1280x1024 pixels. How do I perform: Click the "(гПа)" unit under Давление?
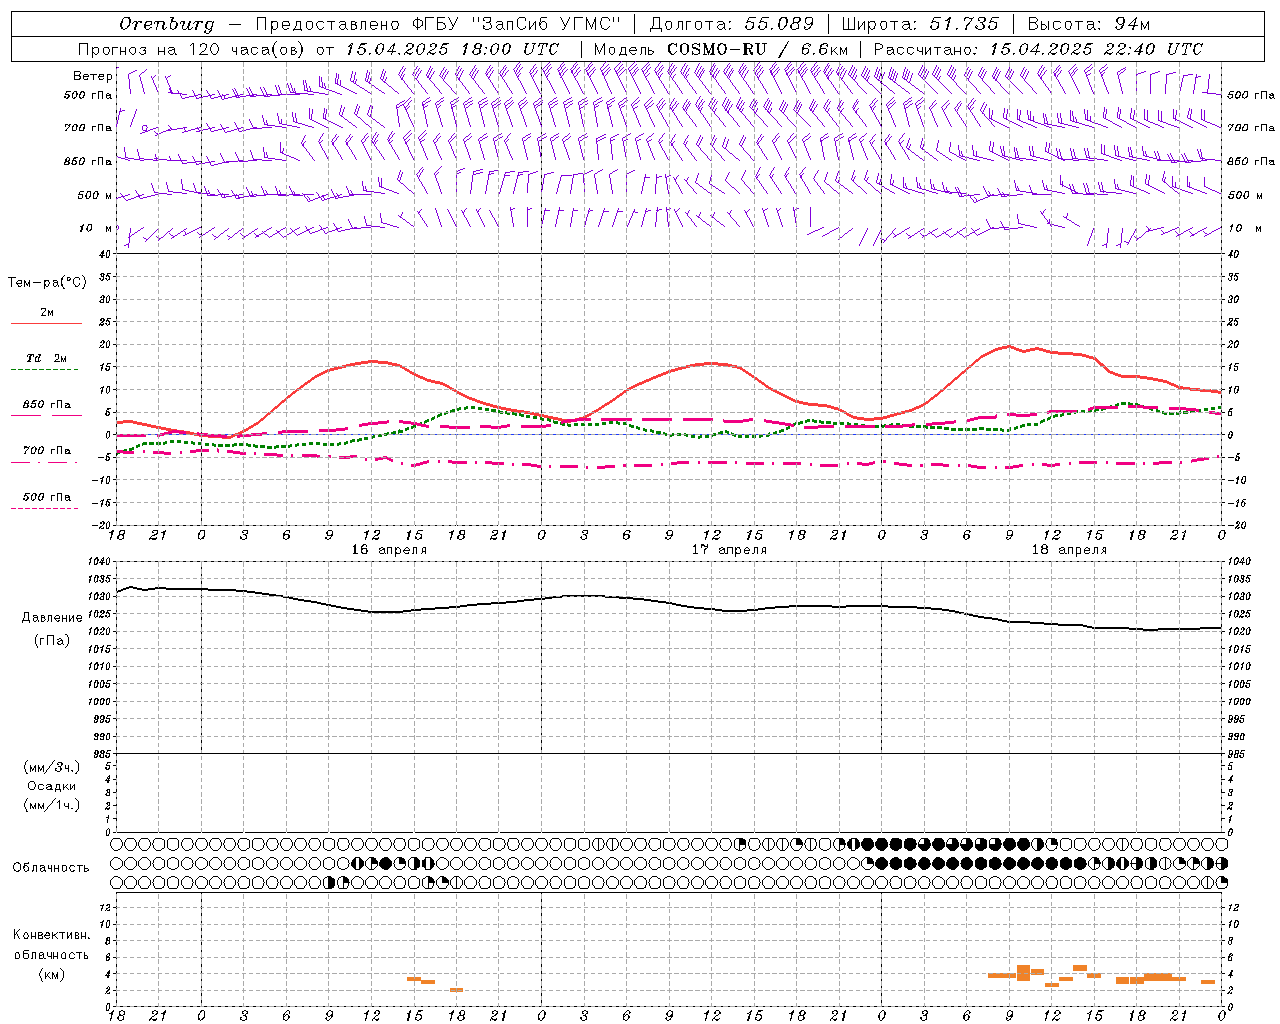coord(52,641)
